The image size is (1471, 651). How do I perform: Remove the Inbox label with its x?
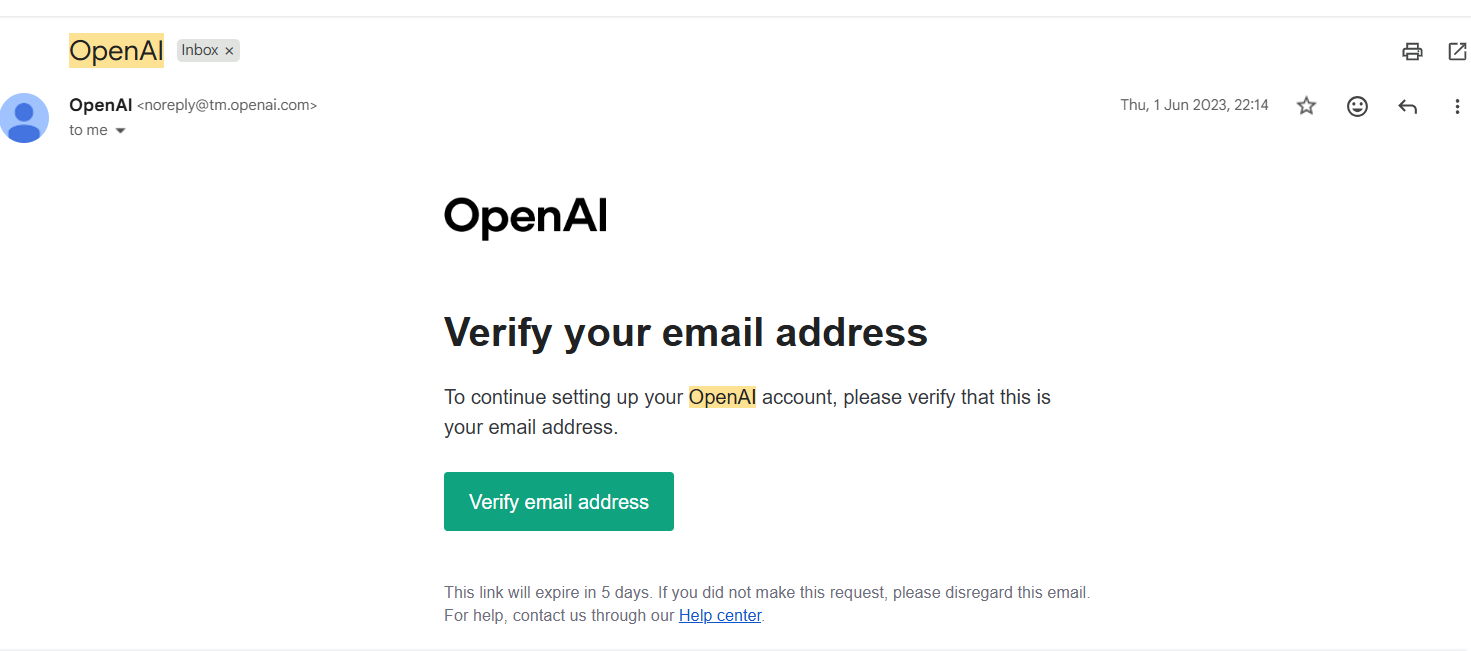(229, 51)
